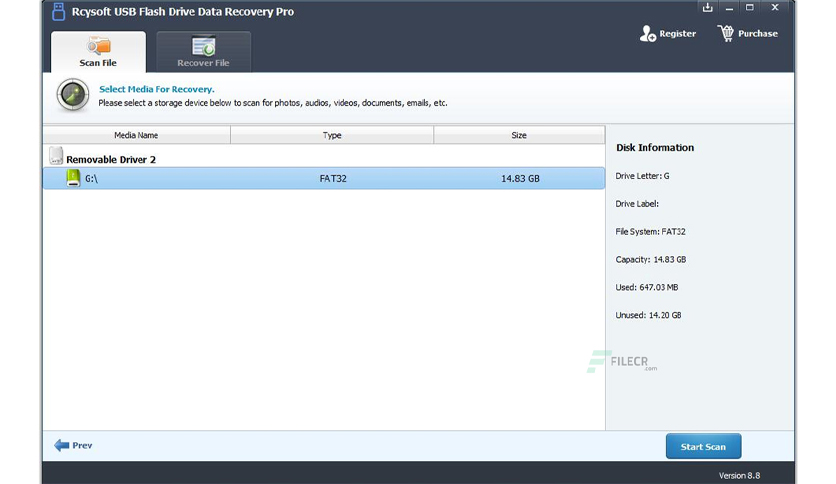Click the Select Media For Recovery heading
This screenshot has width=836, height=484.
tap(157, 89)
